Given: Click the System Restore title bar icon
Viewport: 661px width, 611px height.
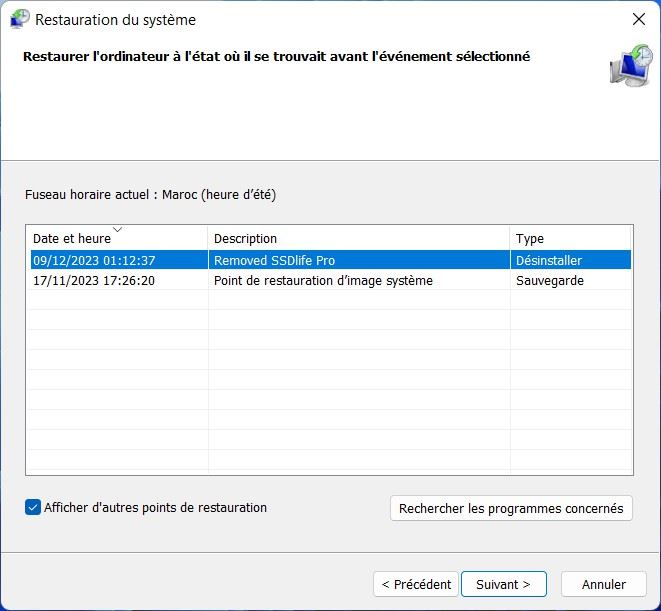Looking at the screenshot, I should click(x=19, y=19).
